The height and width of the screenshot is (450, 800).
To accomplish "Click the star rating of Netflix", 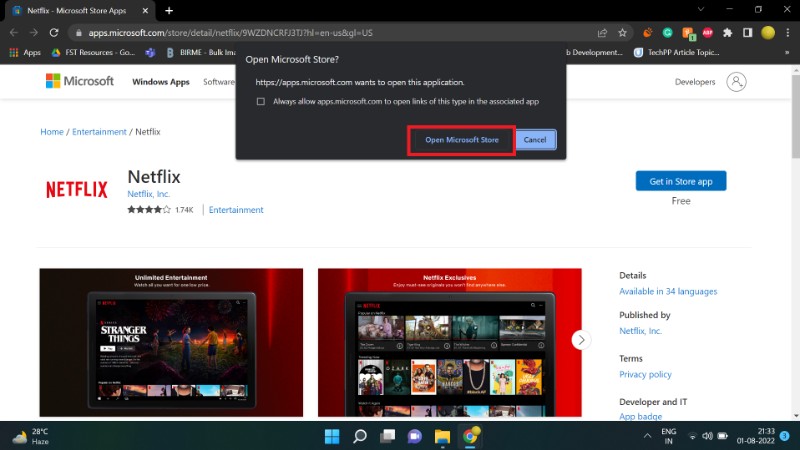I will 148,209.
